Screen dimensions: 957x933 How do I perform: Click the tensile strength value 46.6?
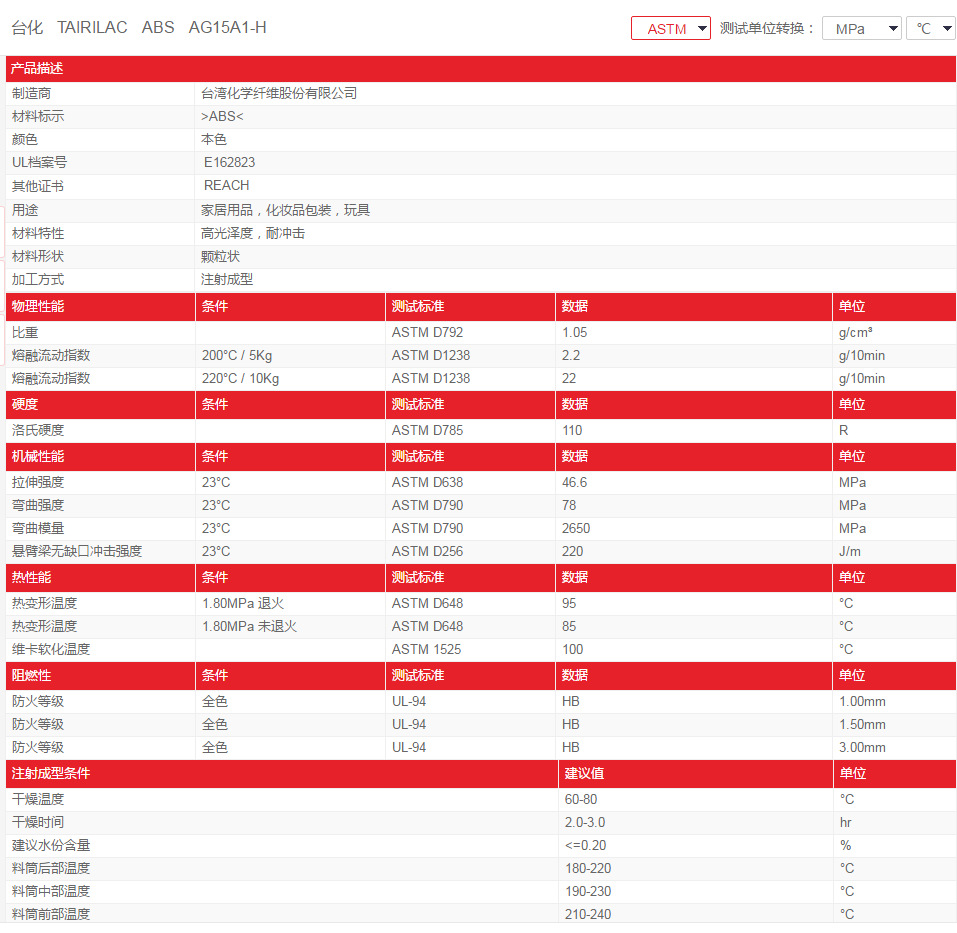[x=574, y=482]
